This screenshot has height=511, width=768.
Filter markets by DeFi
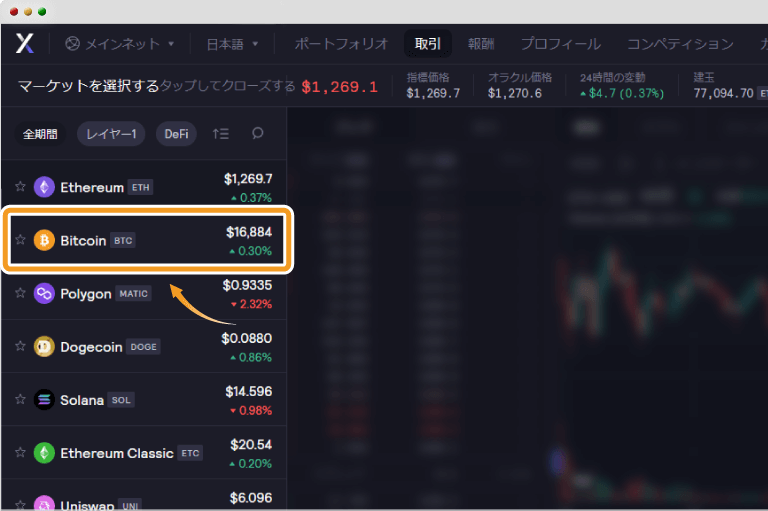click(176, 134)
